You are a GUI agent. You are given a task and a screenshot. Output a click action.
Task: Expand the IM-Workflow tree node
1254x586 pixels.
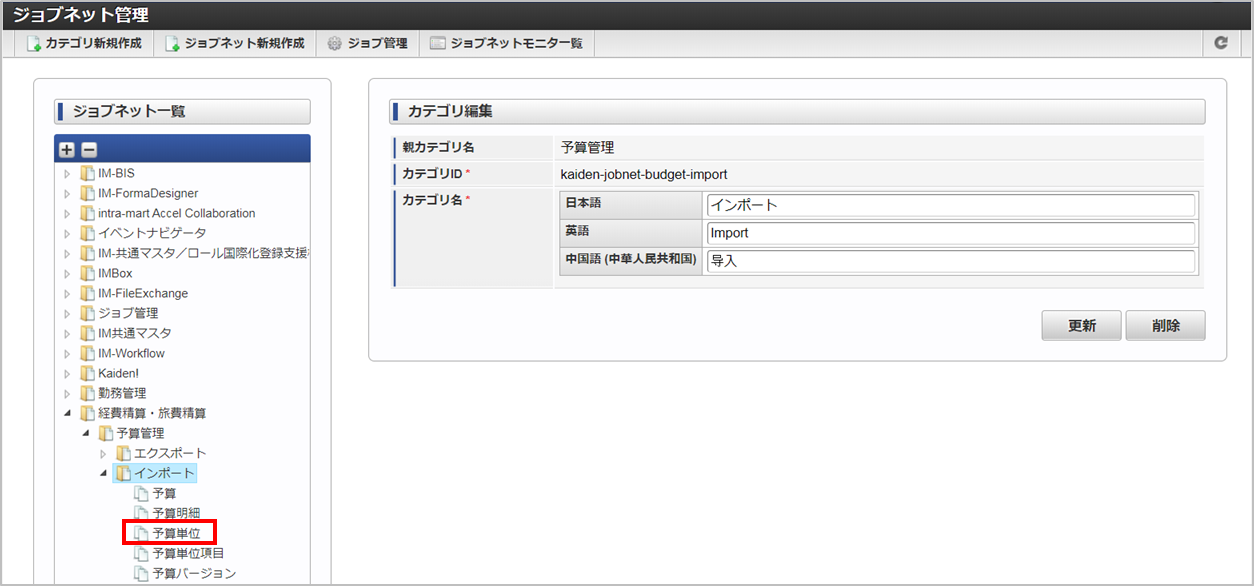[x=67, y=353]
